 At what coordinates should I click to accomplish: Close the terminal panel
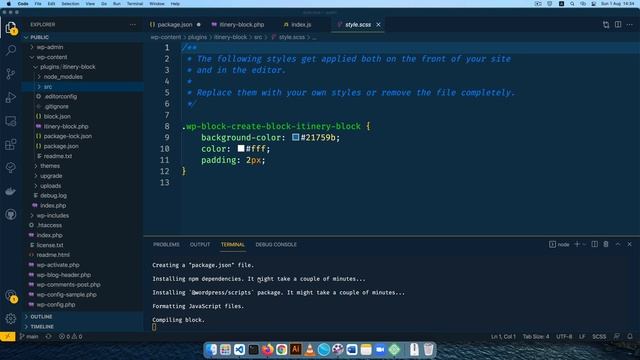point(629,244)
